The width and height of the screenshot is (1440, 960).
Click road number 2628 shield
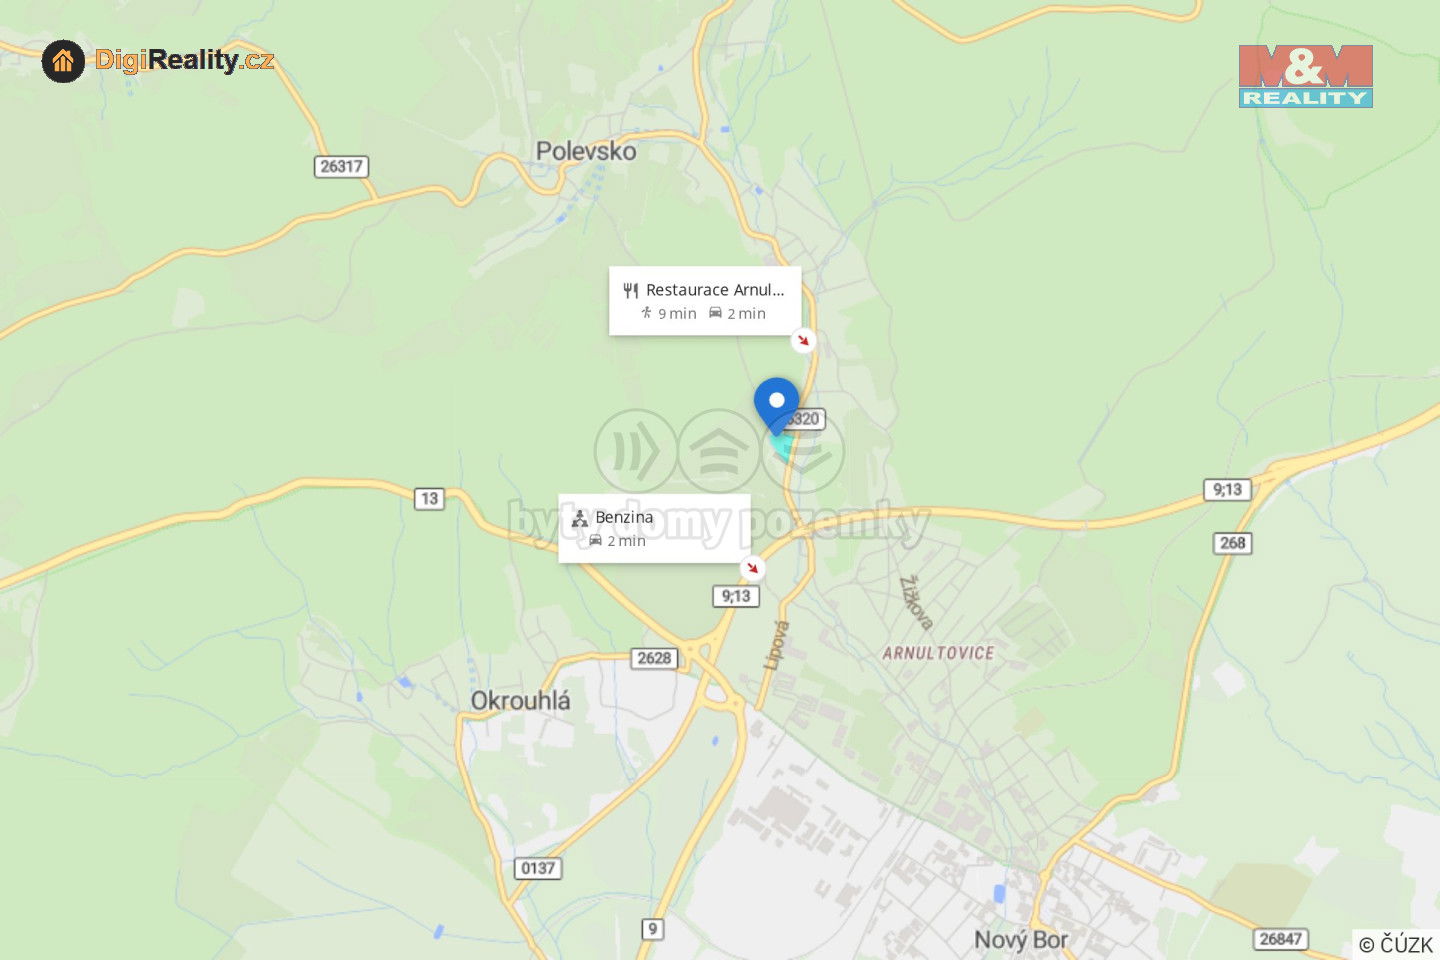point(654,658)
